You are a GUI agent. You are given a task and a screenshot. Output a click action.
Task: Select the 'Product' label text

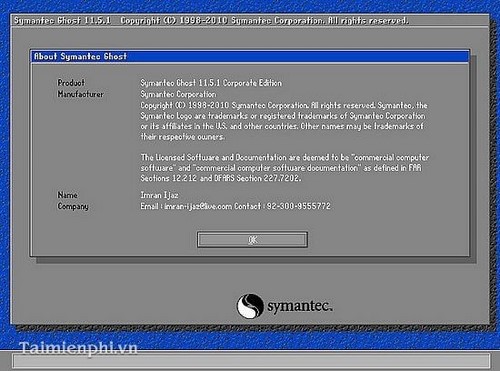pyautogui.click(x=71, y=83)
